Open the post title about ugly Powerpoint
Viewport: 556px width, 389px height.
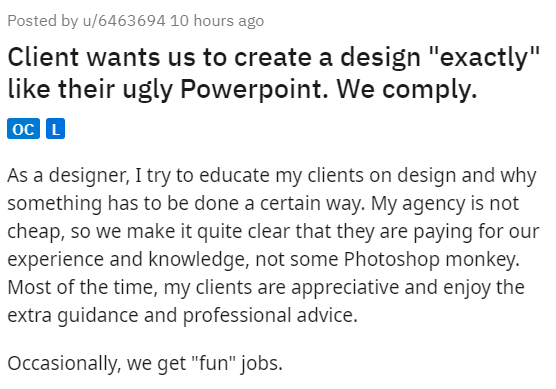point(273,73)
